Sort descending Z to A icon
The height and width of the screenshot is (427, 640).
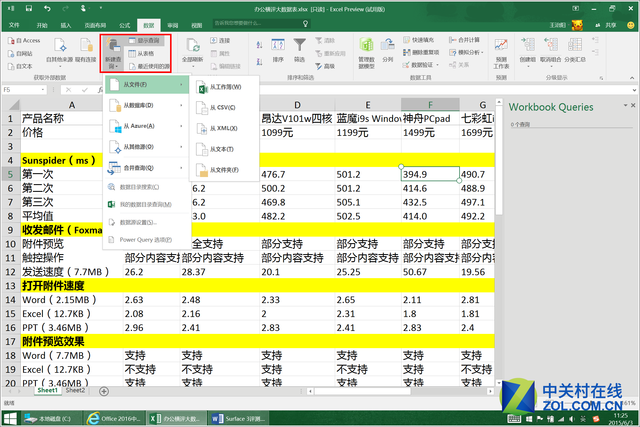[259, 62]
